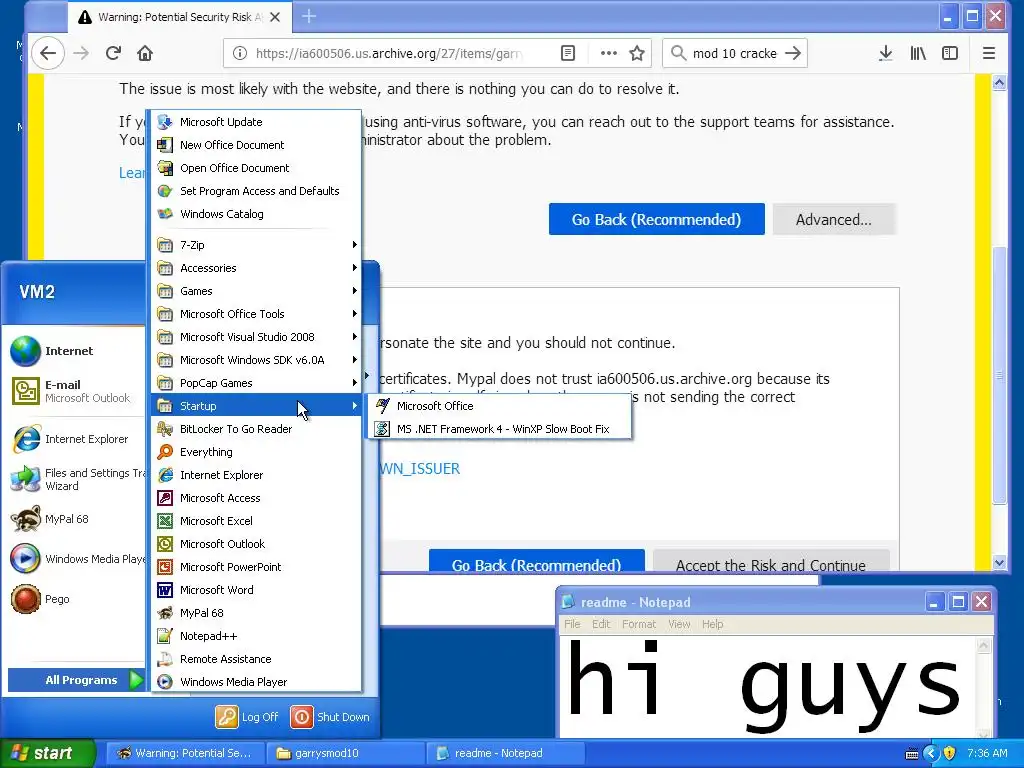
Task: Open the File menu in Notepad
Action: pyautogui.click(x=572, y=624)
